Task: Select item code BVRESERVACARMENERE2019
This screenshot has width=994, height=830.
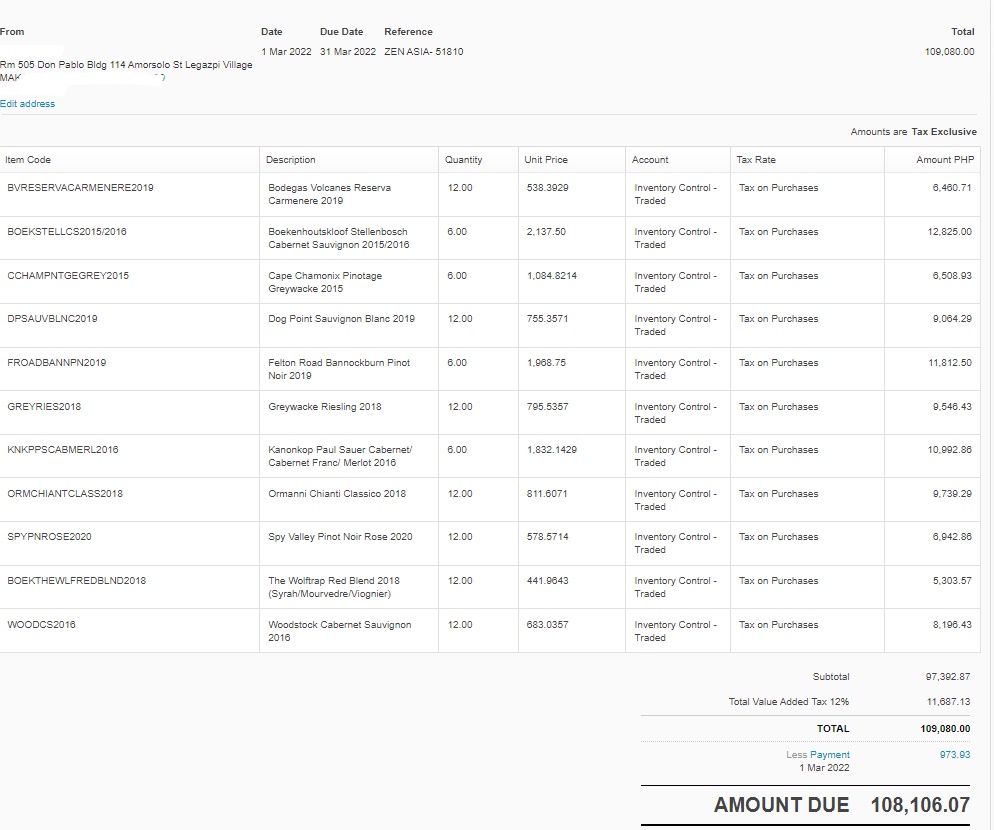Action: click(81, 188)
